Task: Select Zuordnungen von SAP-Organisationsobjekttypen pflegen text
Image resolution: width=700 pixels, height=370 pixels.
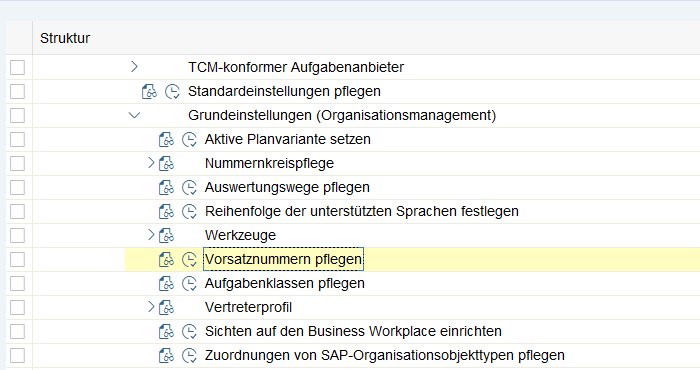Action: click(x=385, y=356)
